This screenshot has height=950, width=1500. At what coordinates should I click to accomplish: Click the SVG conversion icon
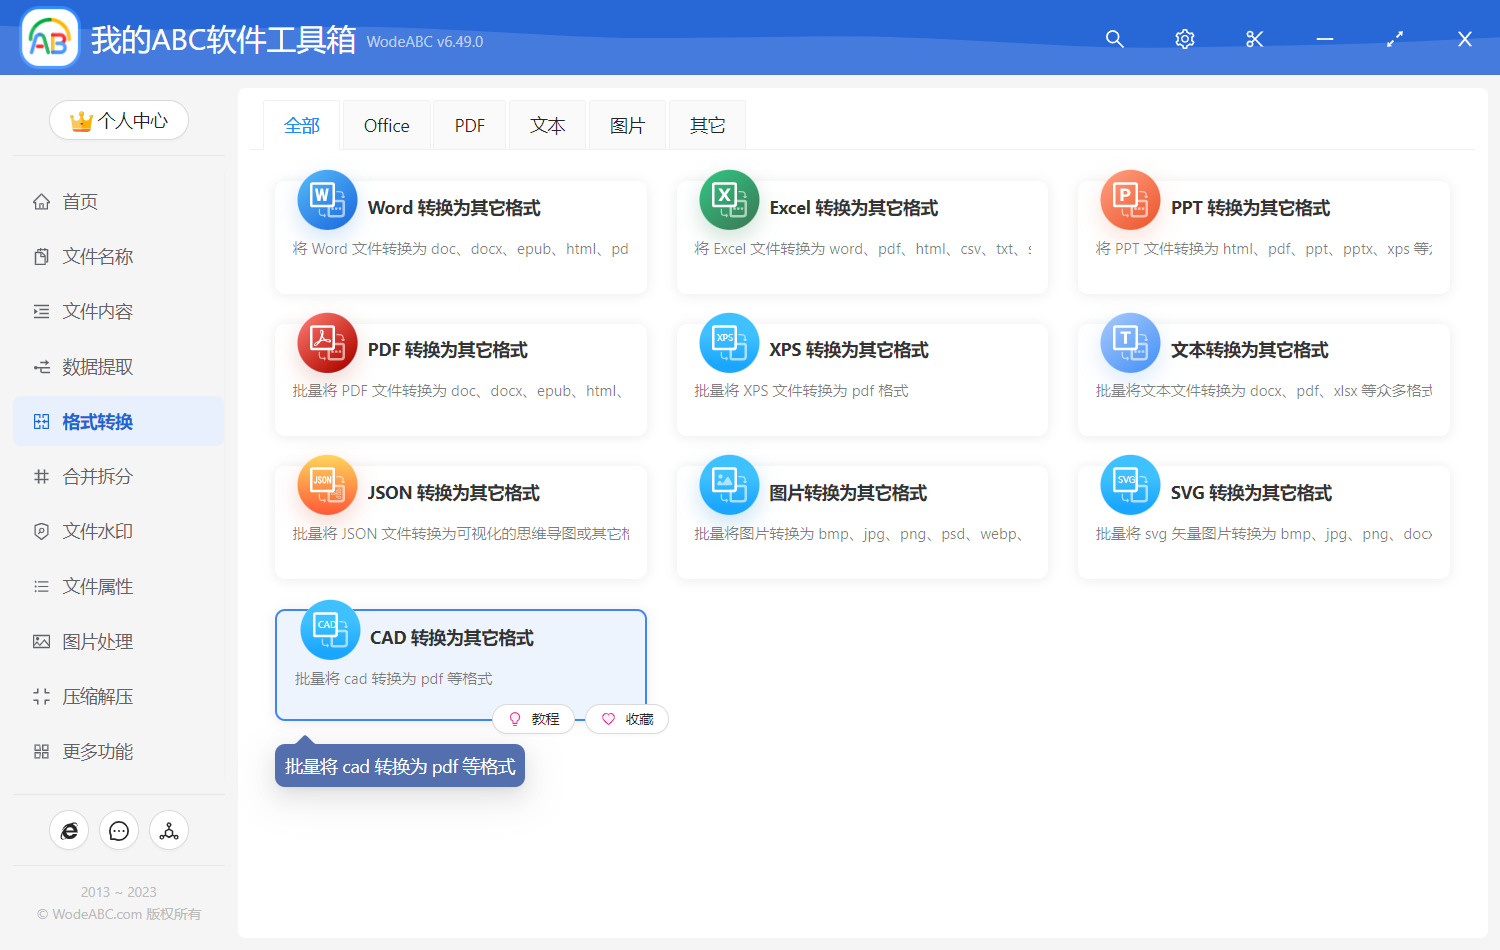[1130, 485]
